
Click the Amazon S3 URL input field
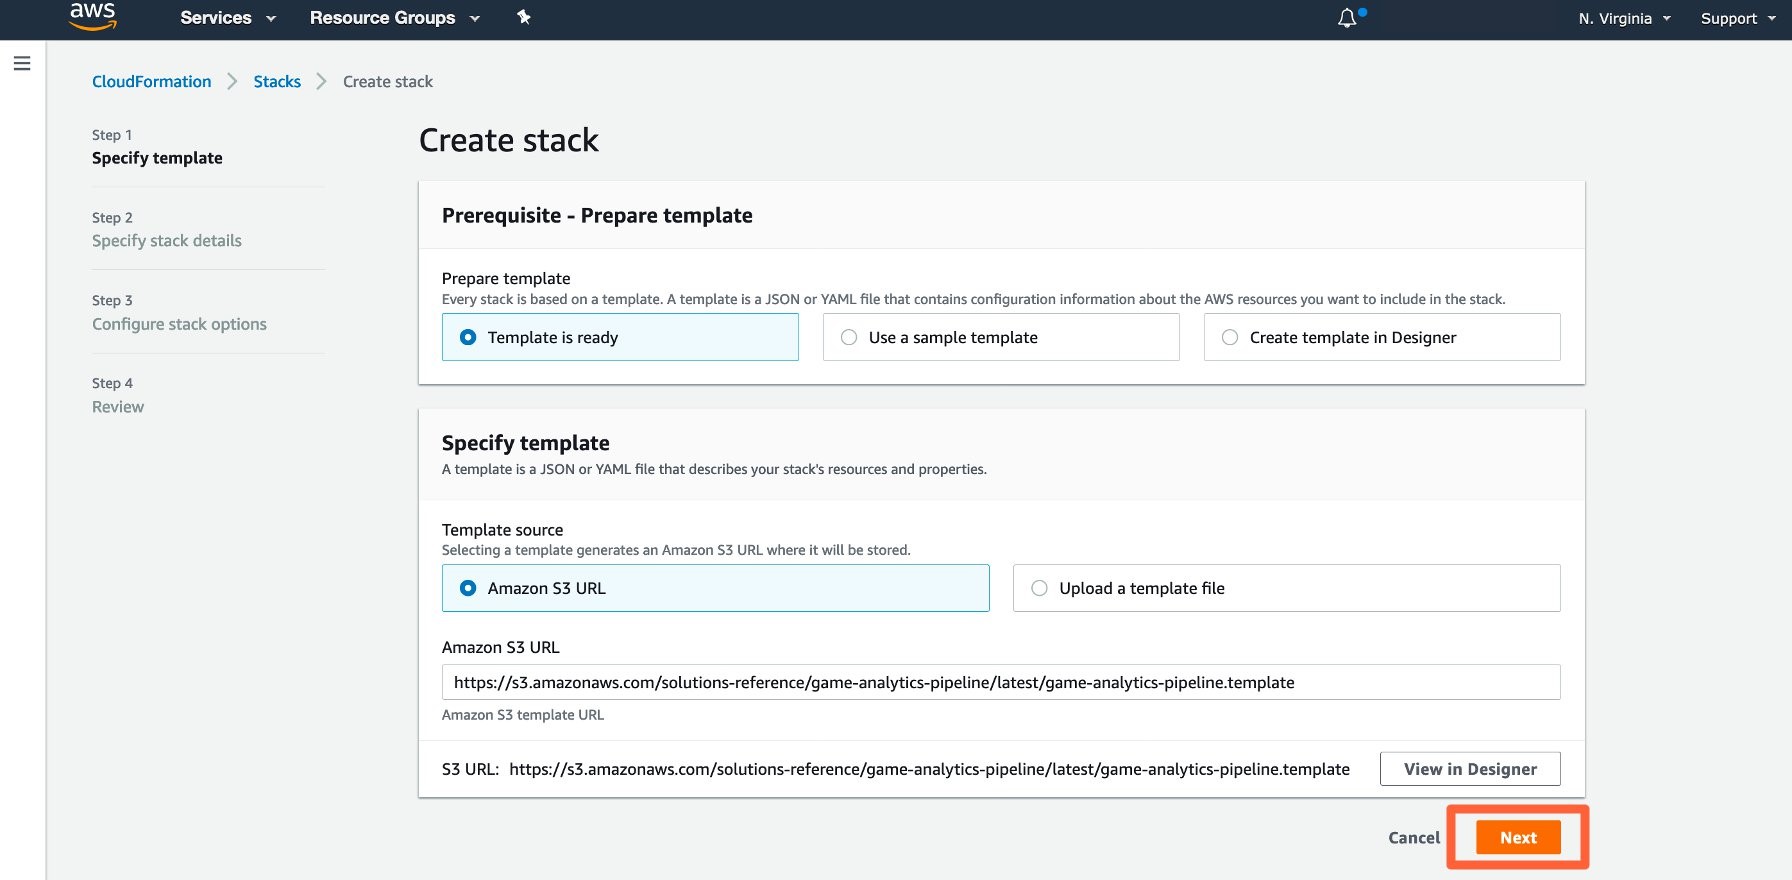pos(1001,682)
